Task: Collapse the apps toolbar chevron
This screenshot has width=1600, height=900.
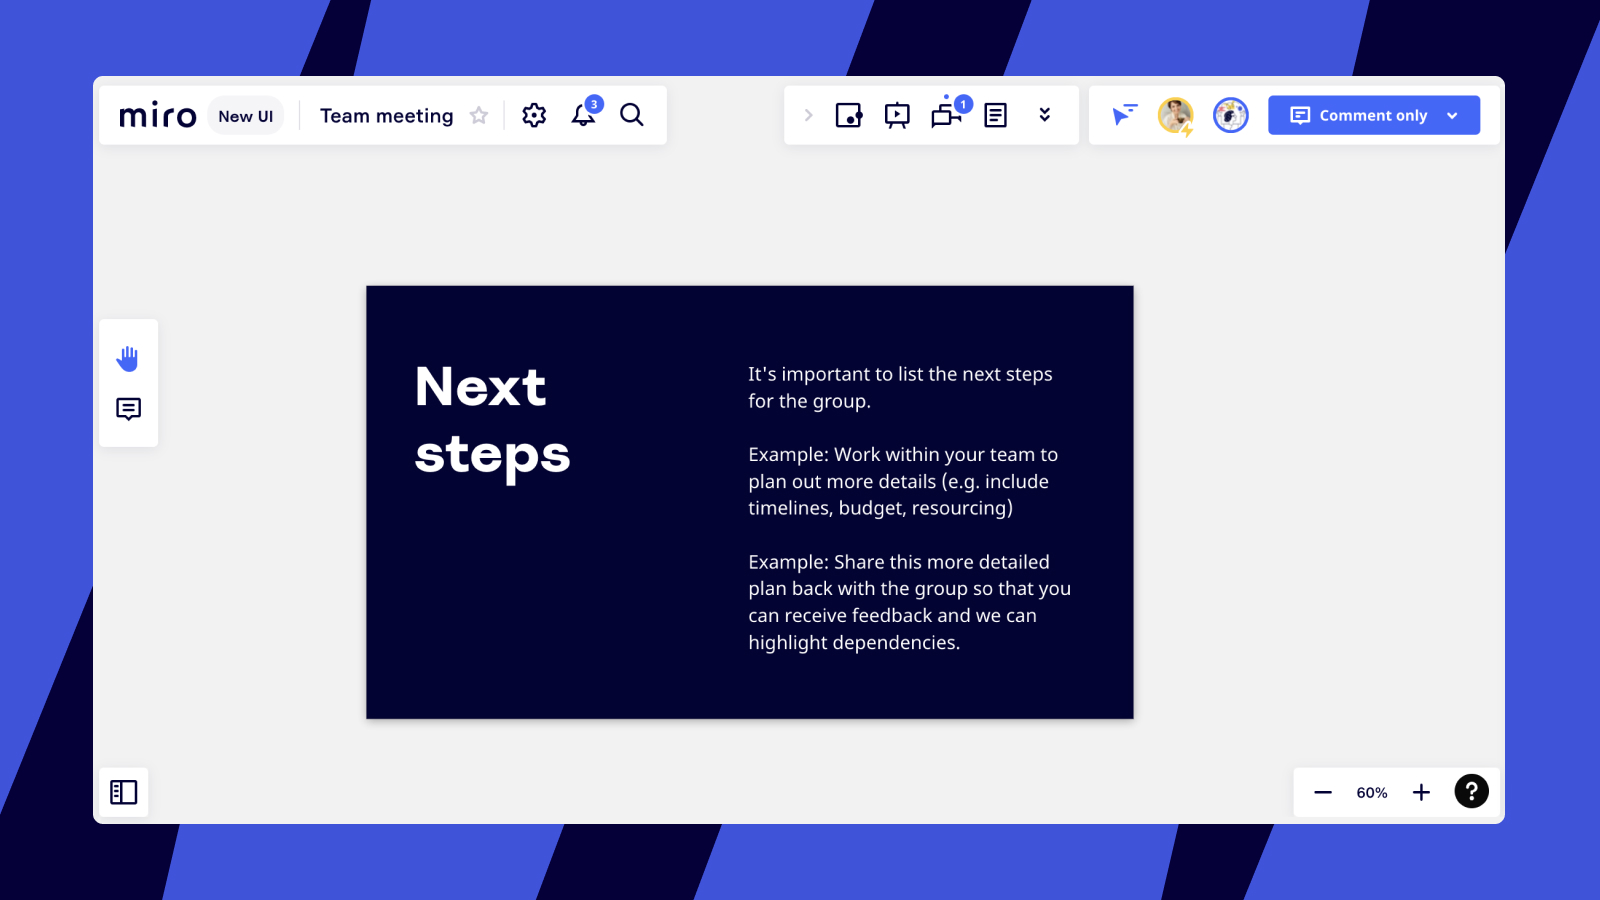Action: point(808,116)
